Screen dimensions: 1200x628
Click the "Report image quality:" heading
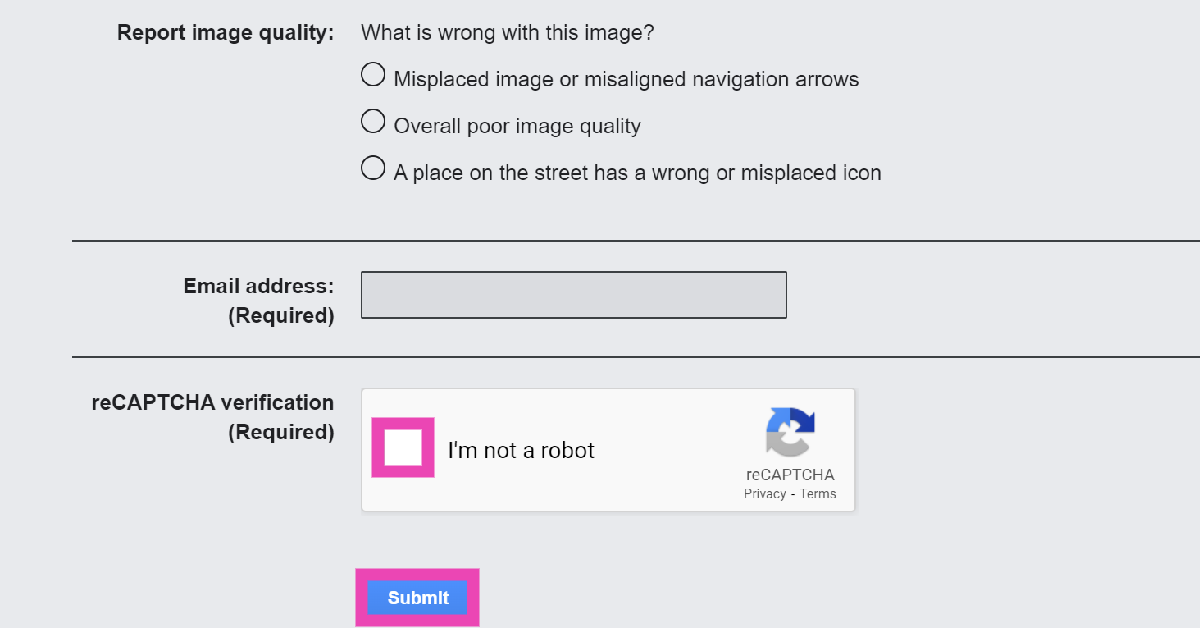225,32
